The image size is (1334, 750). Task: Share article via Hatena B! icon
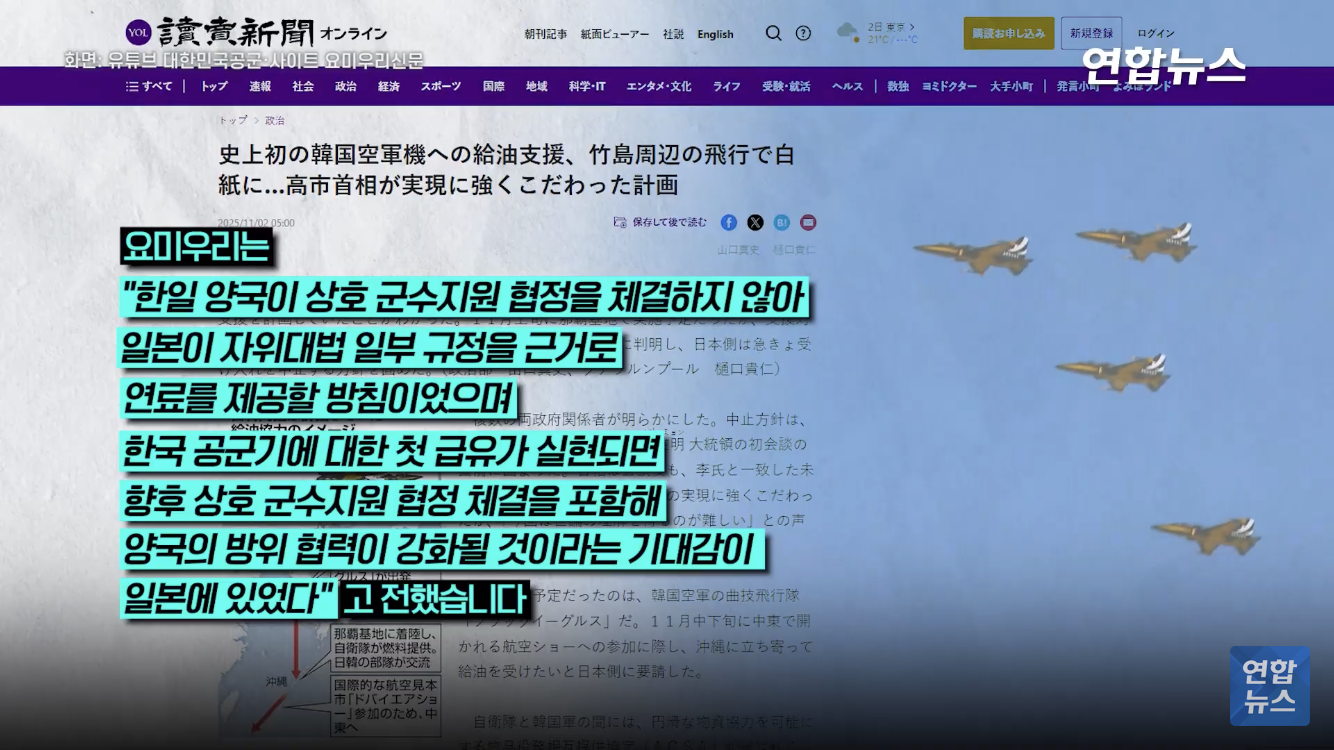782,222
